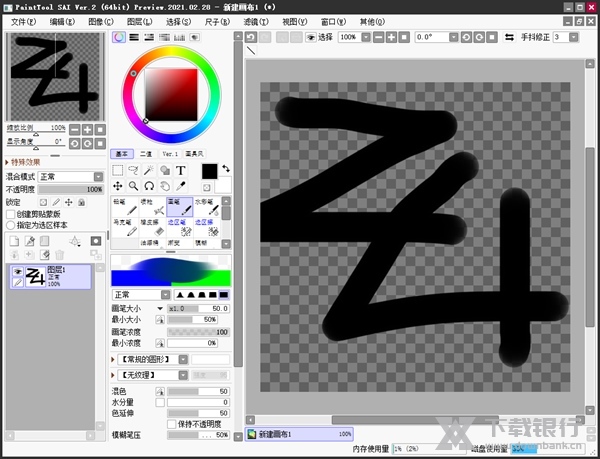Select the Eyedropper color picker tool
600x459 pixels.
181,186
